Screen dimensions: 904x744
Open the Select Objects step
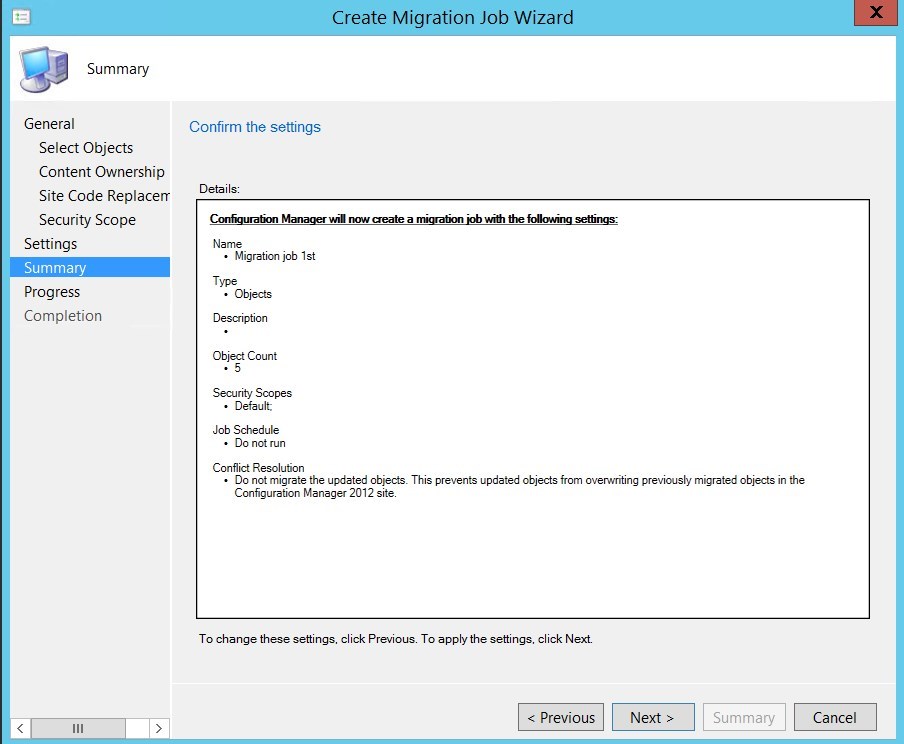pyautogui.click(x=85, y=147)
